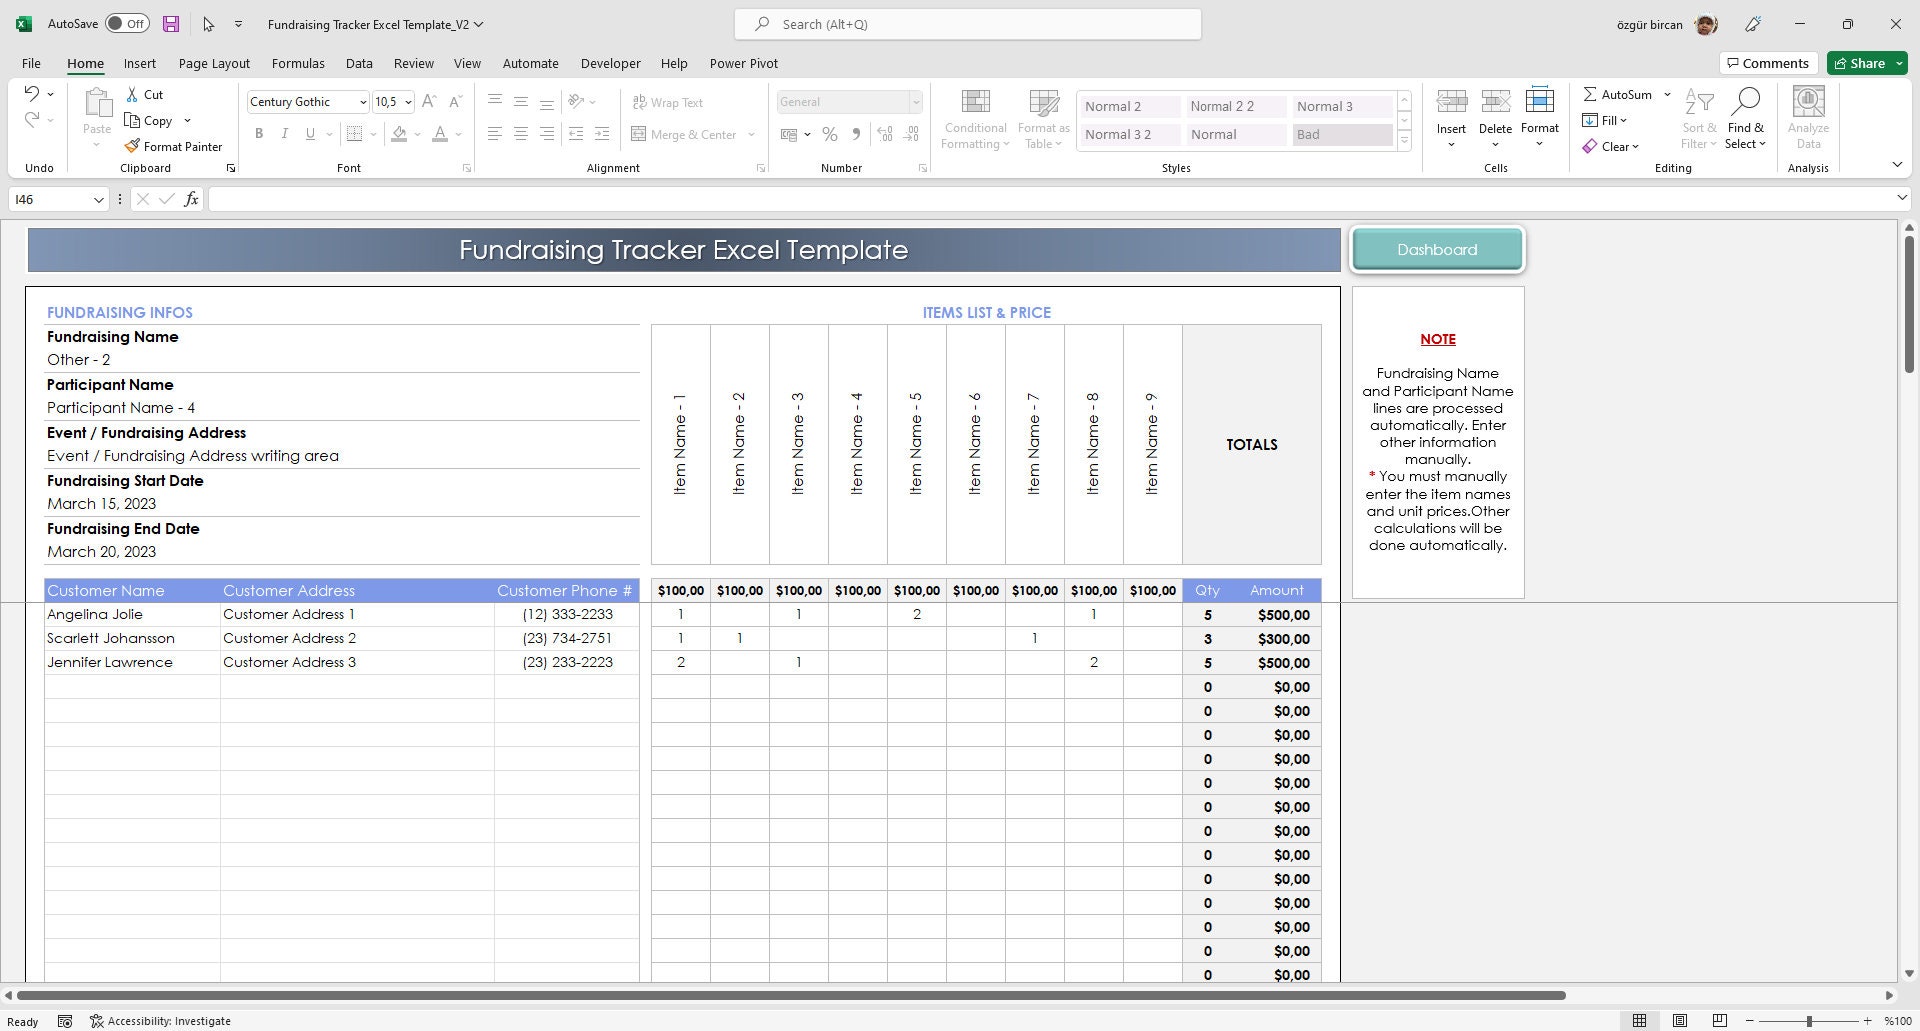Viewport: 1920px width, 1031px height.
Task: Click the Wrap Text icon
Action: (668, 102)
